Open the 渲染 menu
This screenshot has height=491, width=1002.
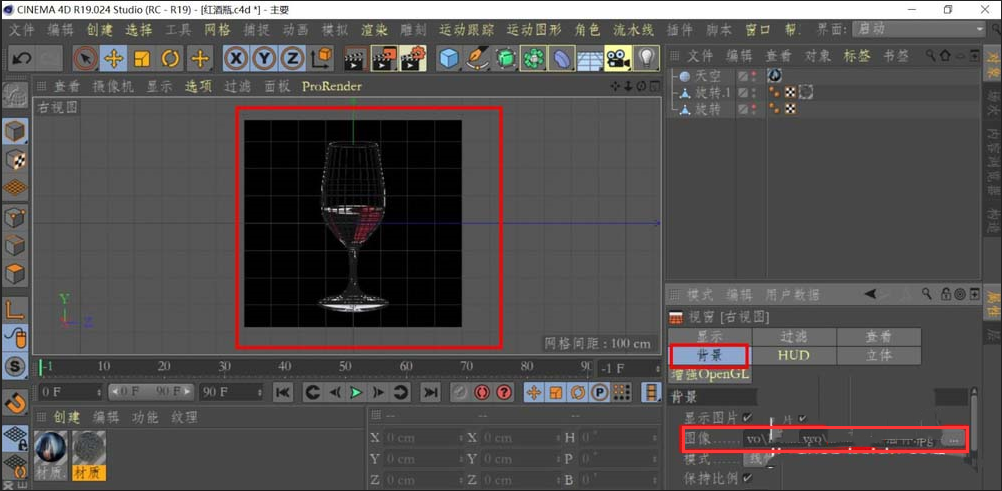(373, 30)
